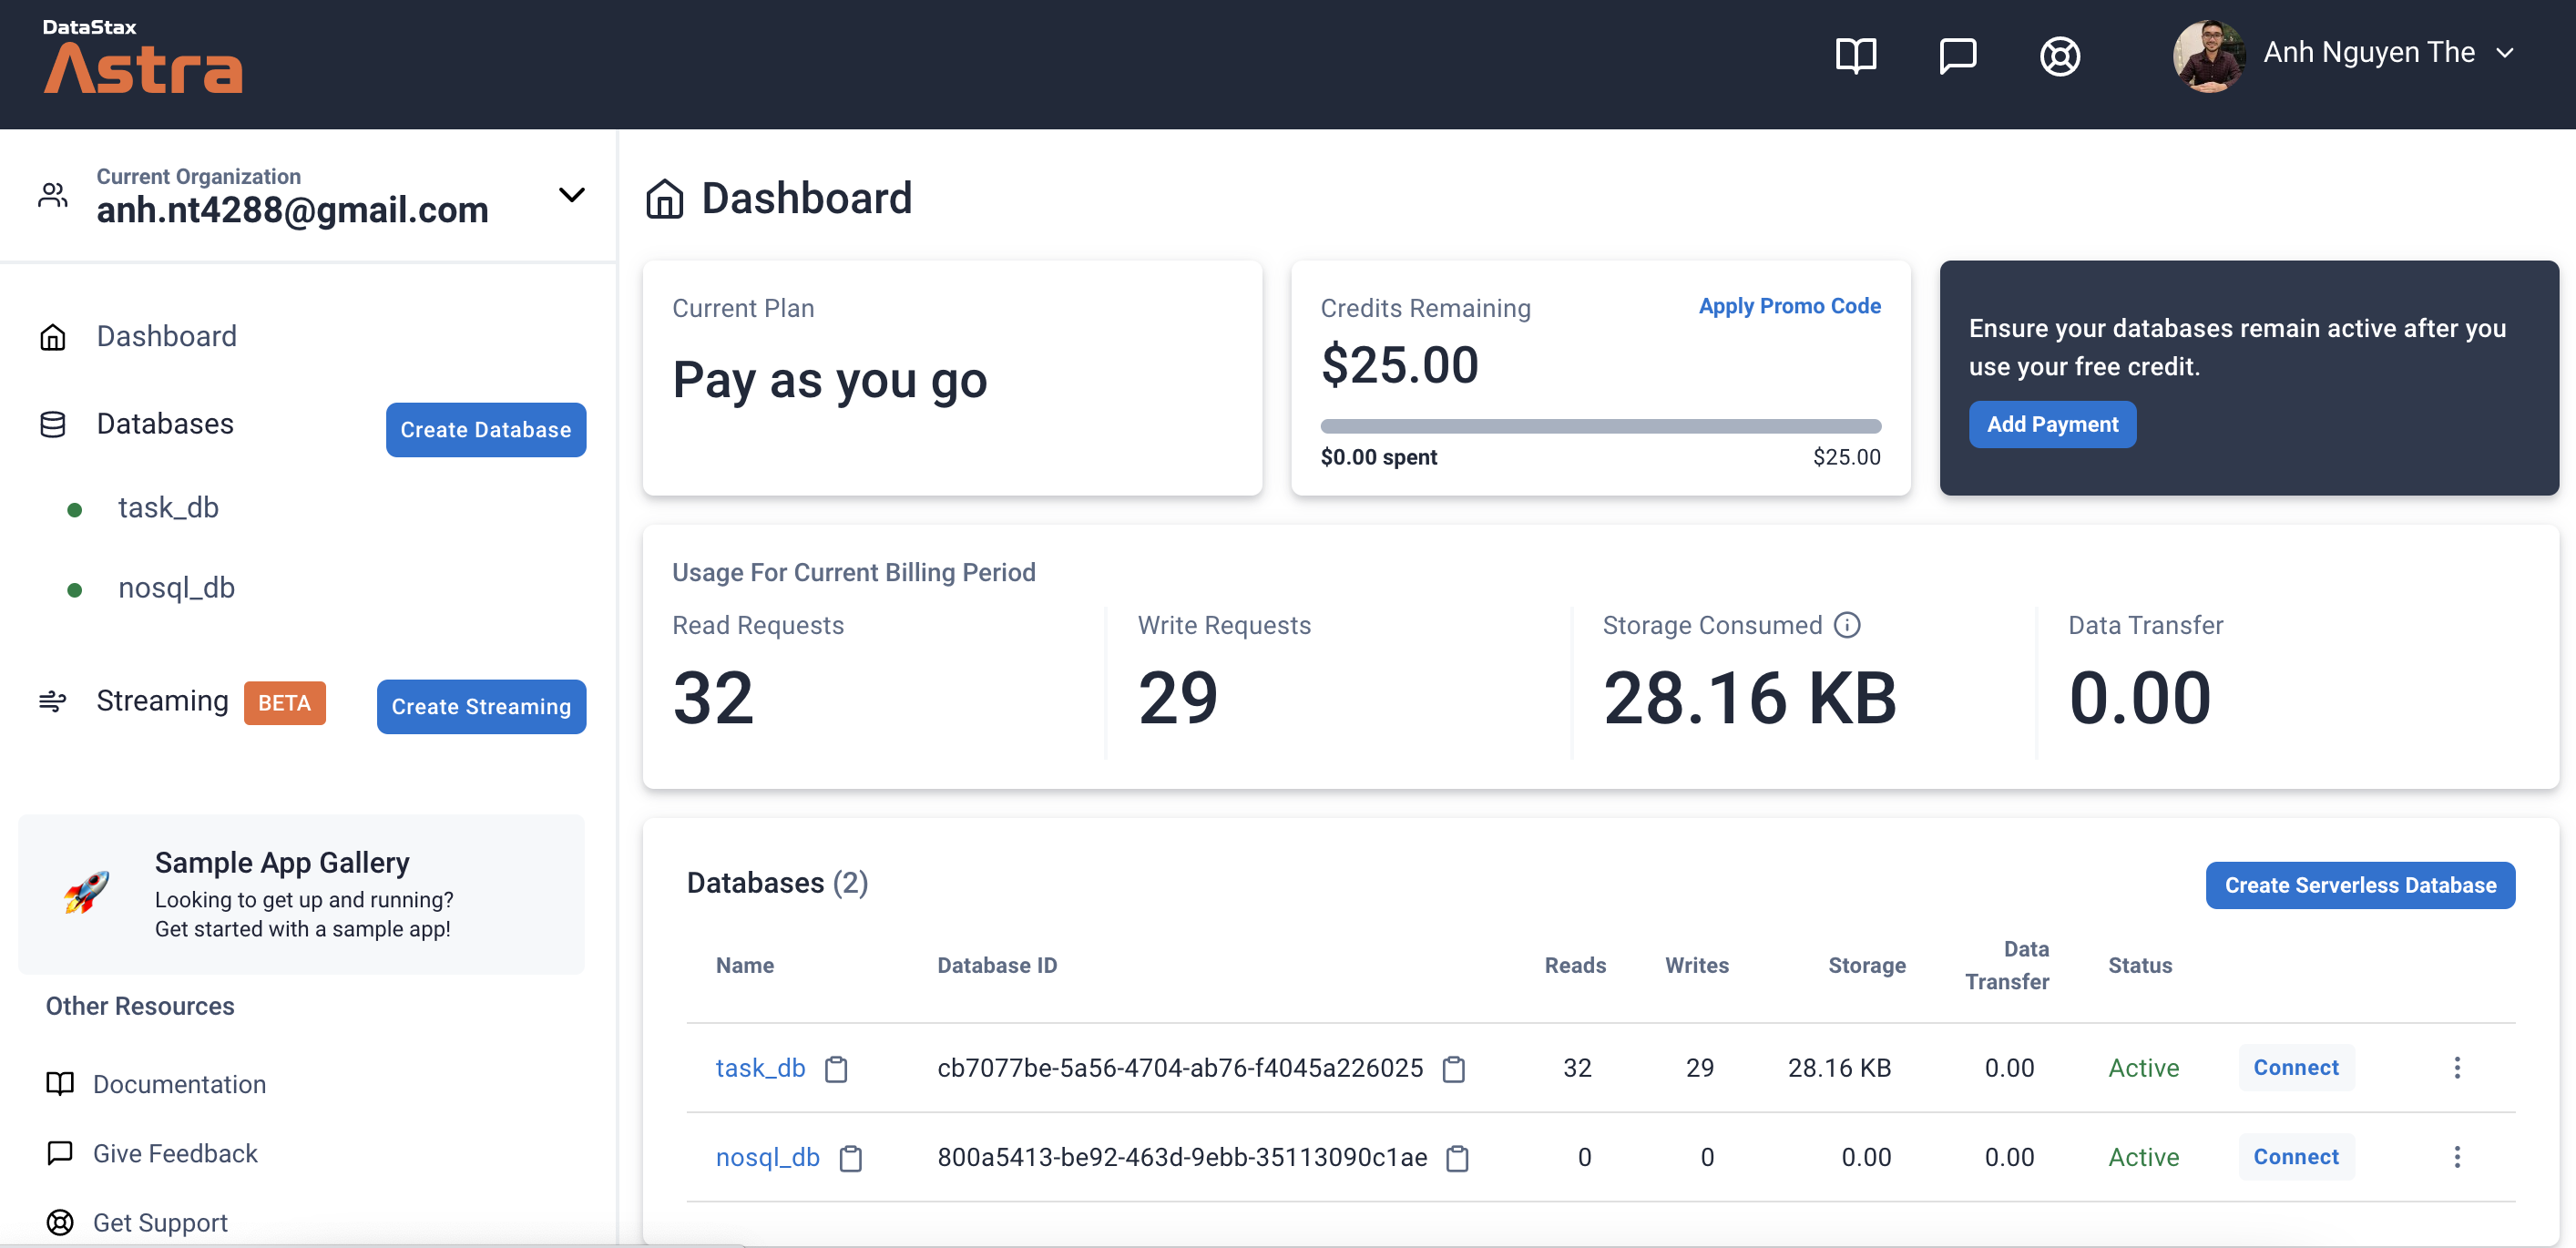The width and height of the screenshot is (2576, 1248).
Task: Open the documentation book icon in top bar
Action: pos(1856,56)
